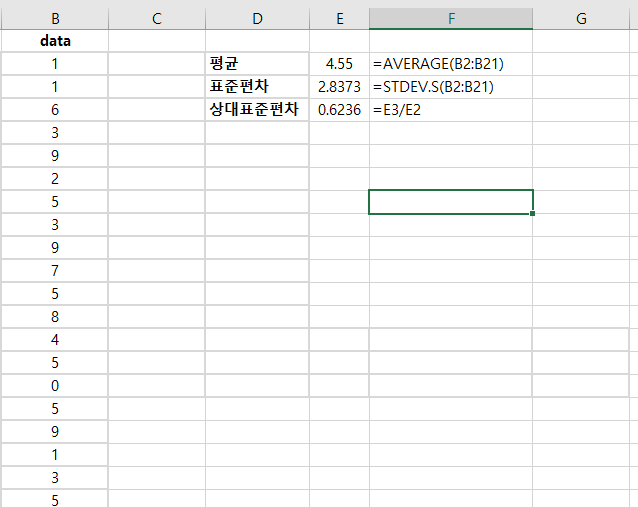Click the active green-bordered cell in column F

pyautogui.click(x=451, y=202)
